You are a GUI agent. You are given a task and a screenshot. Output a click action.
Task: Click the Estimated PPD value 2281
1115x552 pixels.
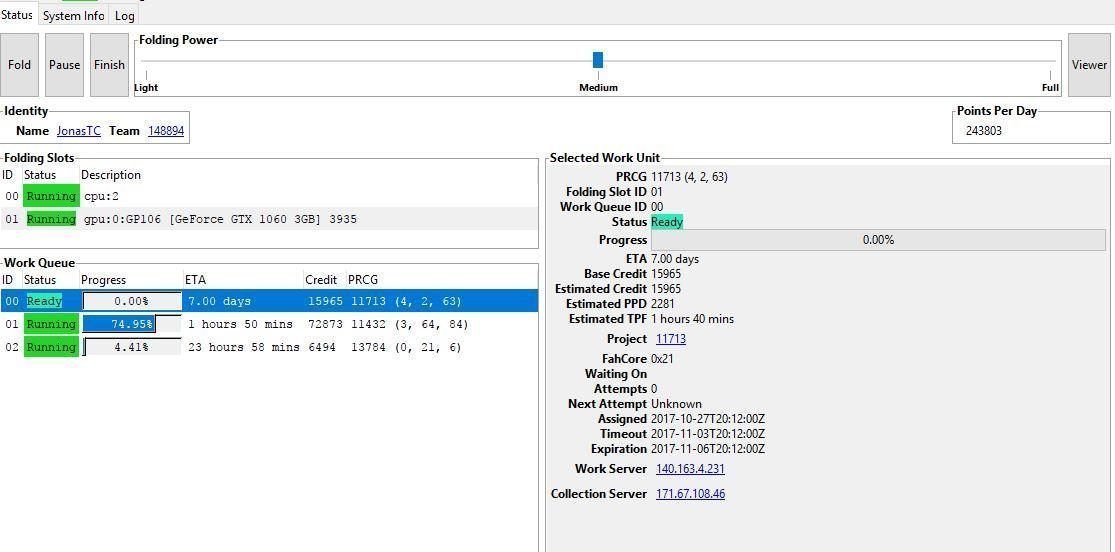tap(664, 304)
